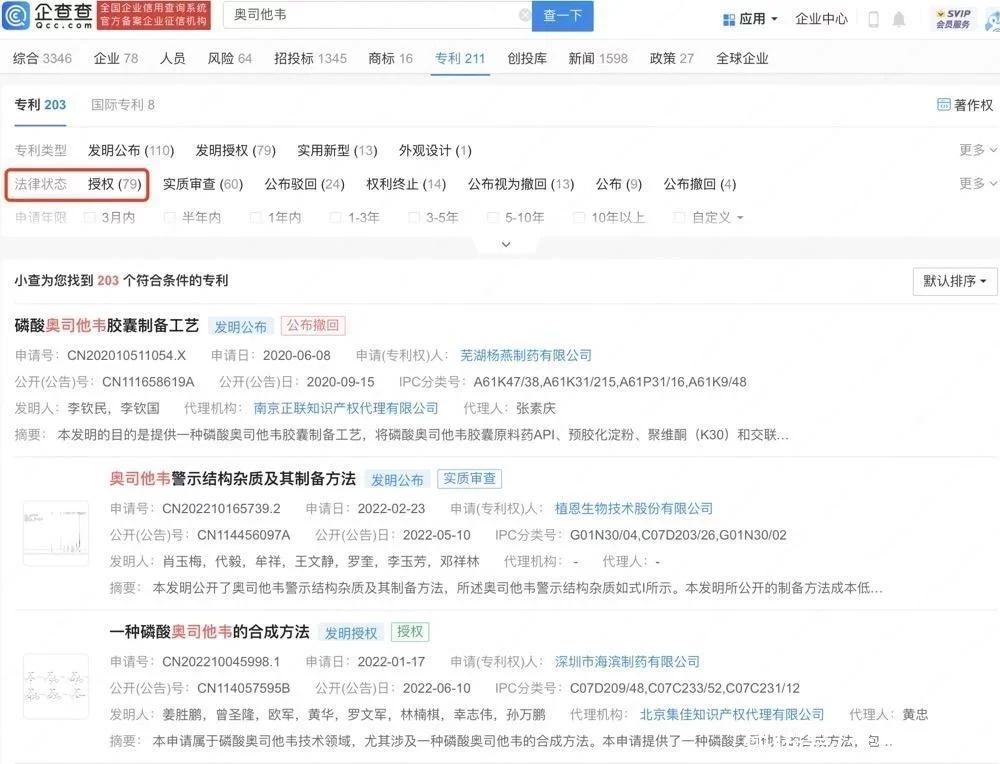Image resolution: width=1000 pixels, height=764 pixels.
Task: Click the 查一下 search button
Action: coord(563,16)
